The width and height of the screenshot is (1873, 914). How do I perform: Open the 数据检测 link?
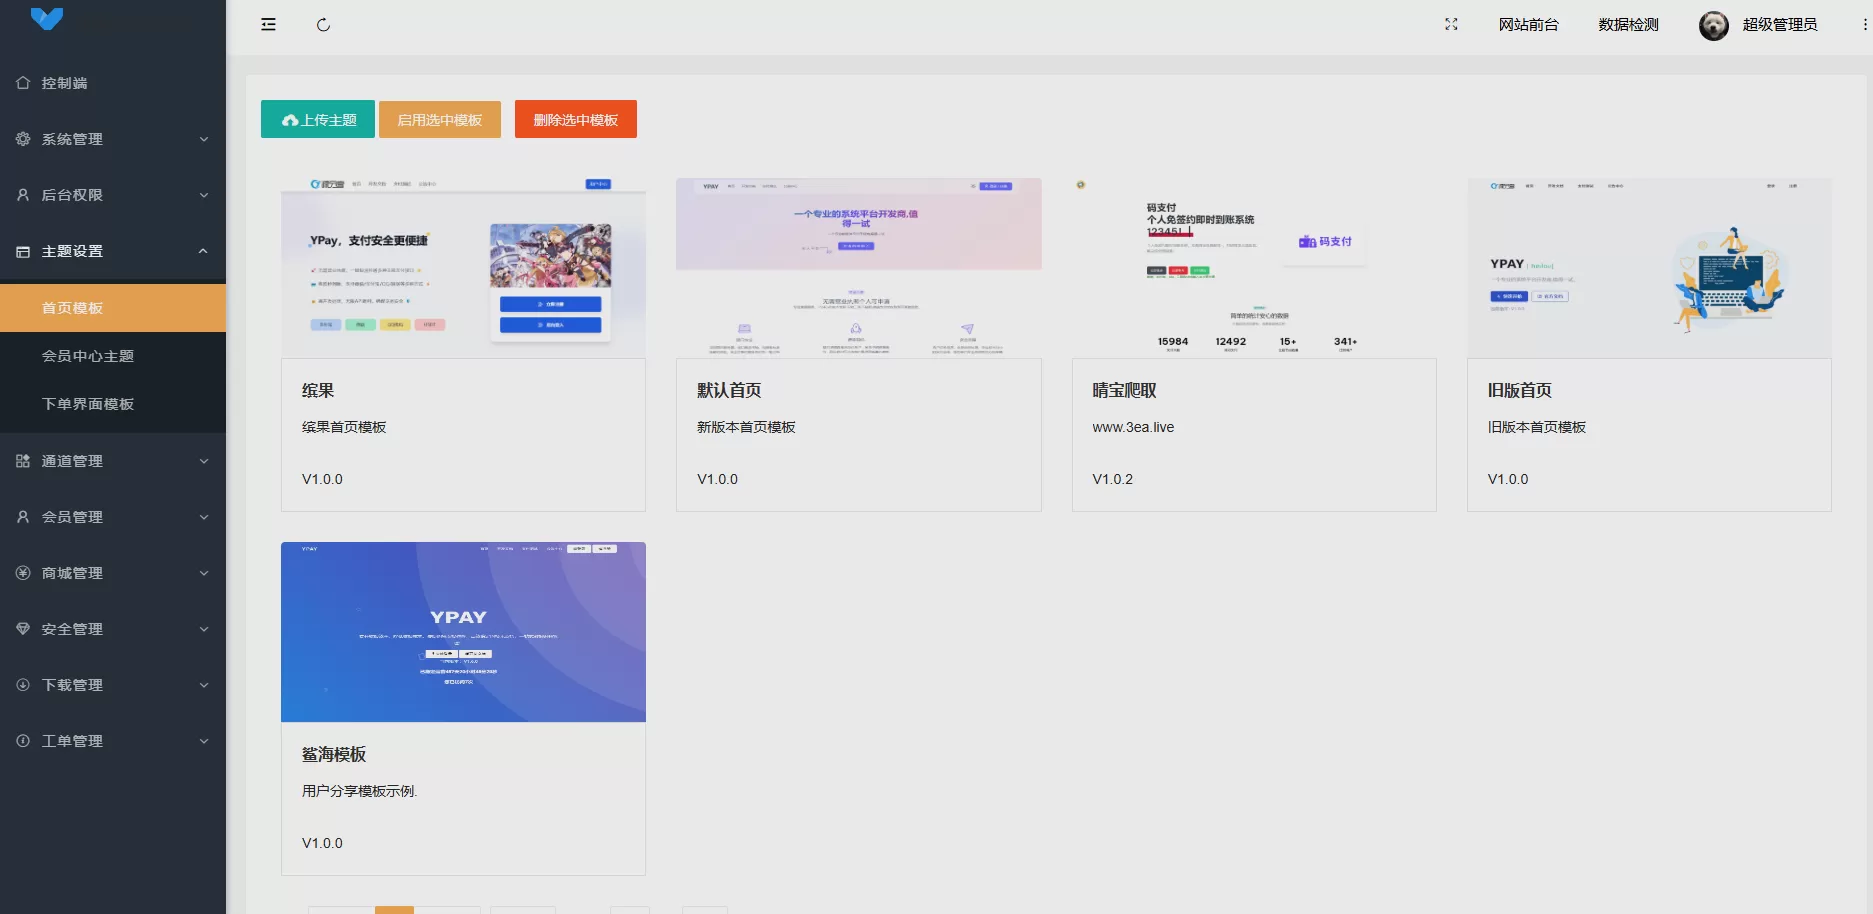pyautogui.click(x=1628, y=25)
